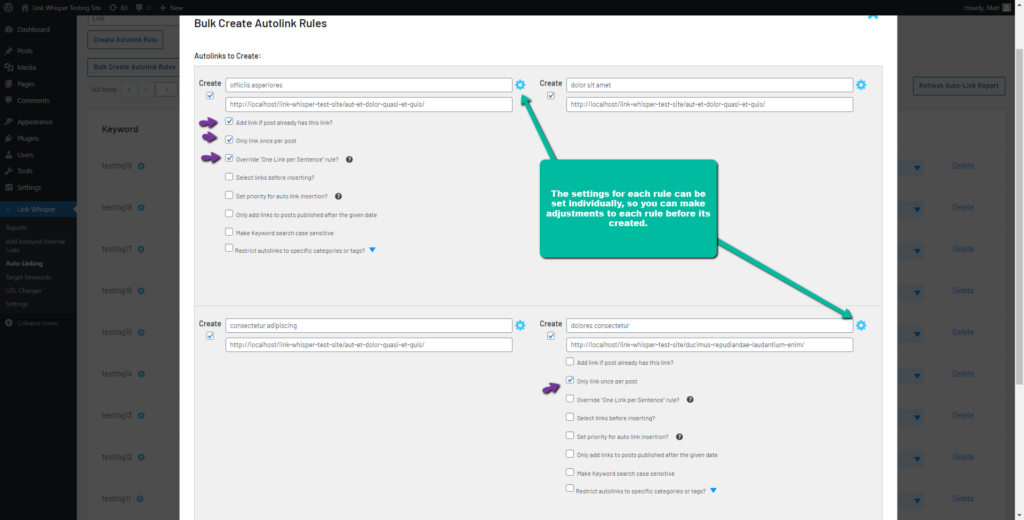Click Refresh Auto-Link Report button

(x=959, y=86)
